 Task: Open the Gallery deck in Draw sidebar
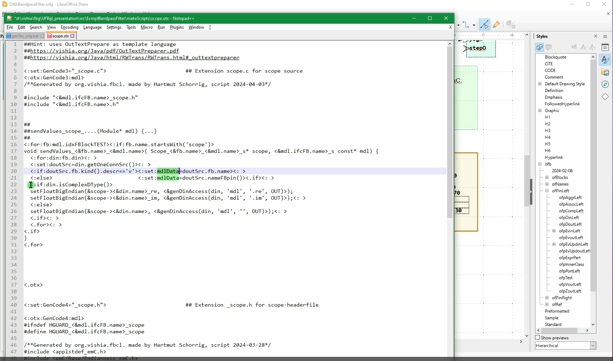[x=605, y=72]
